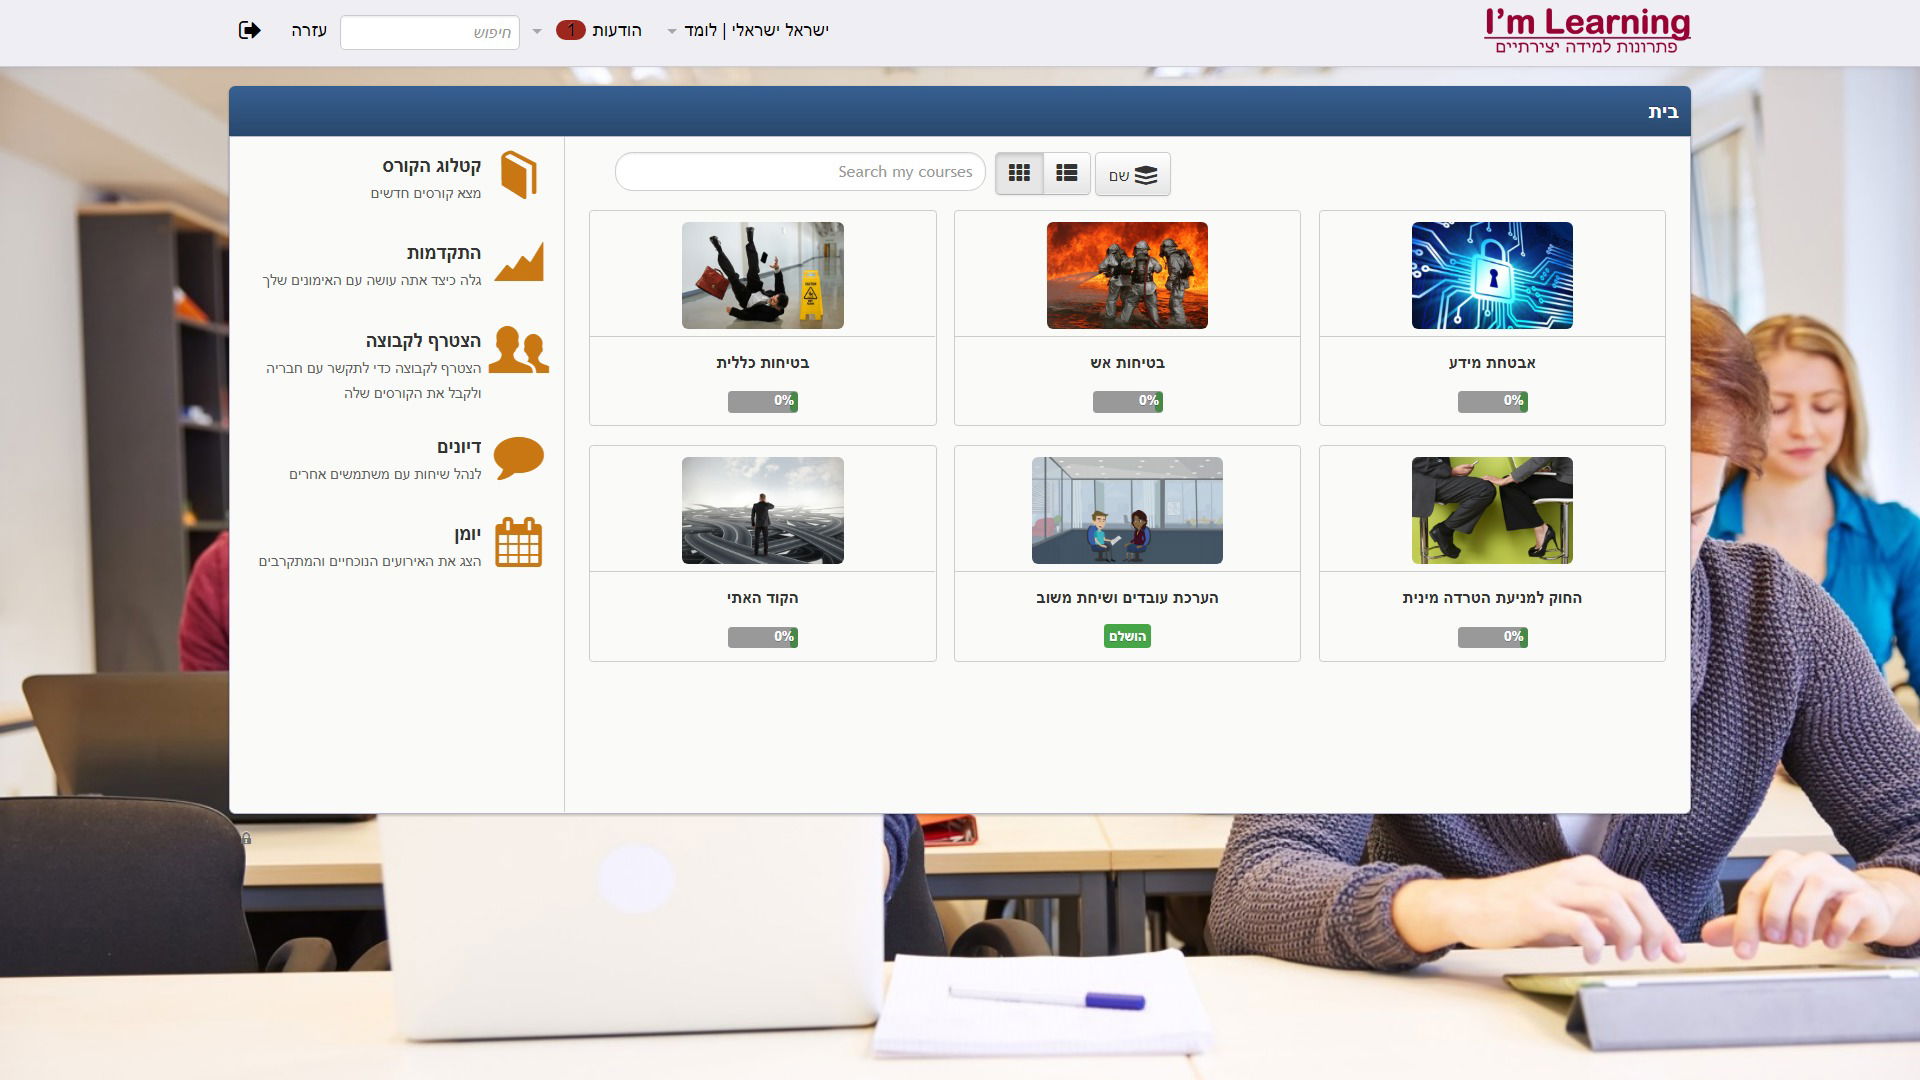The height and width of the screenshot is (1080, 1920).
Task: Switch to list view
Action: [x=1067, y=173]
